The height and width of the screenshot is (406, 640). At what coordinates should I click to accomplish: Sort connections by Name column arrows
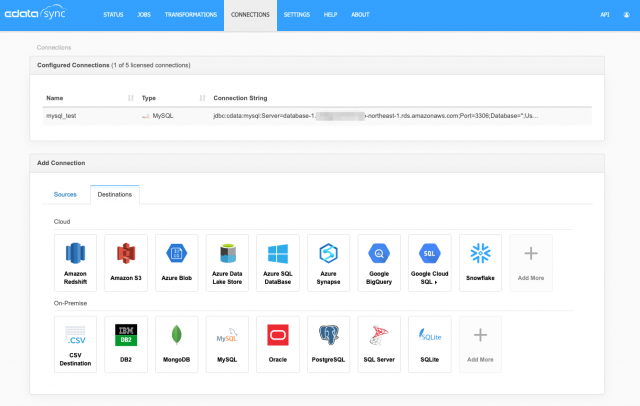(131, 98)
